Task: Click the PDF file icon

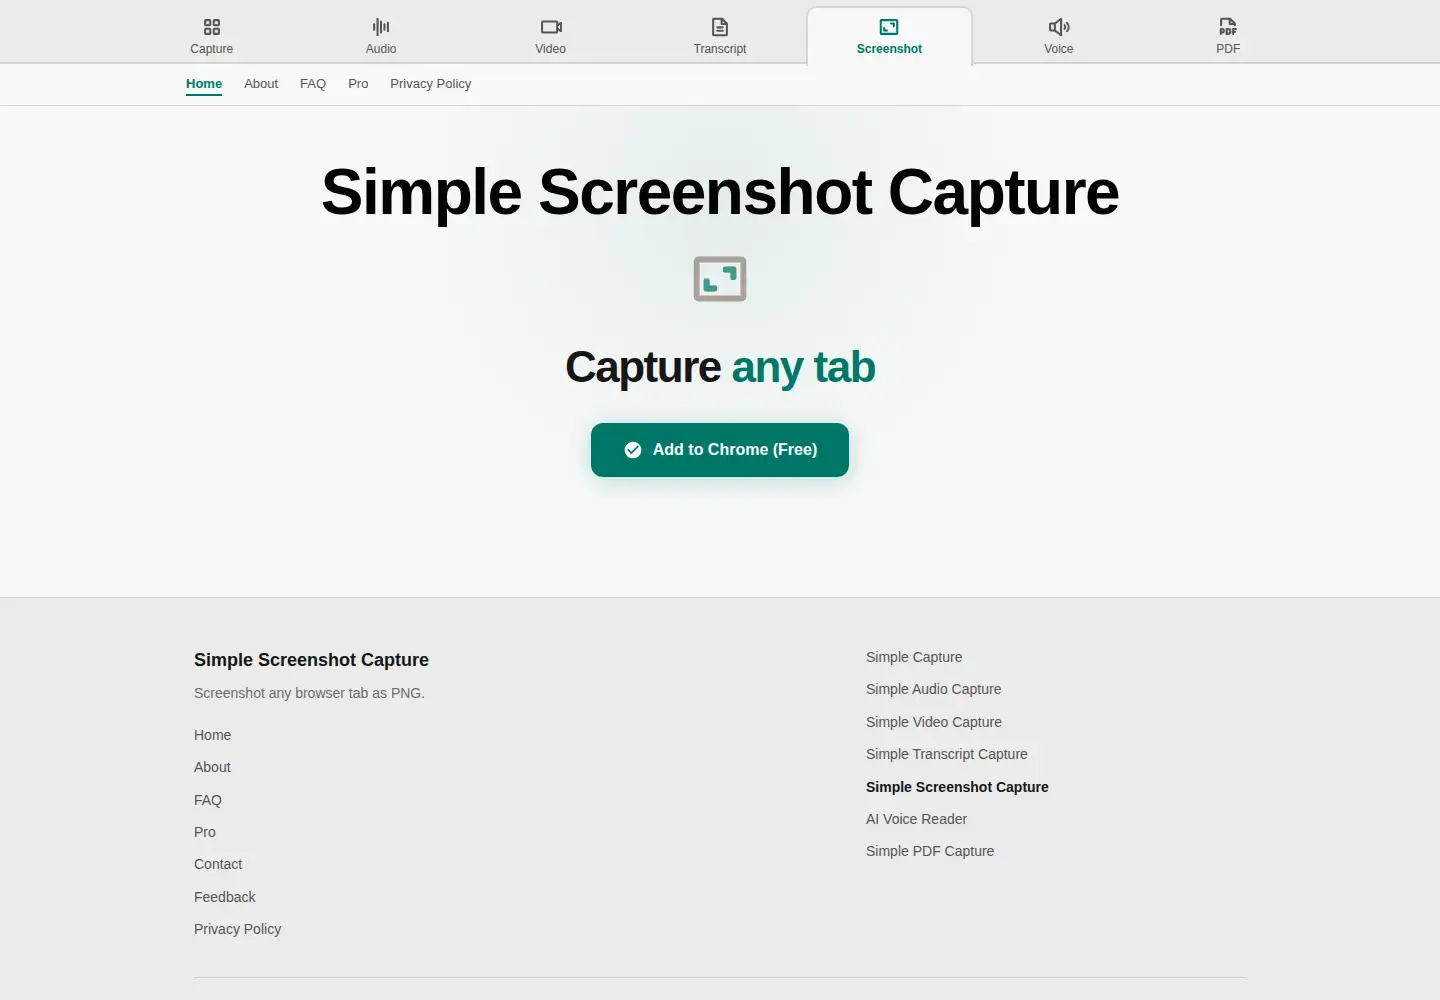Action: [1228, 27]
